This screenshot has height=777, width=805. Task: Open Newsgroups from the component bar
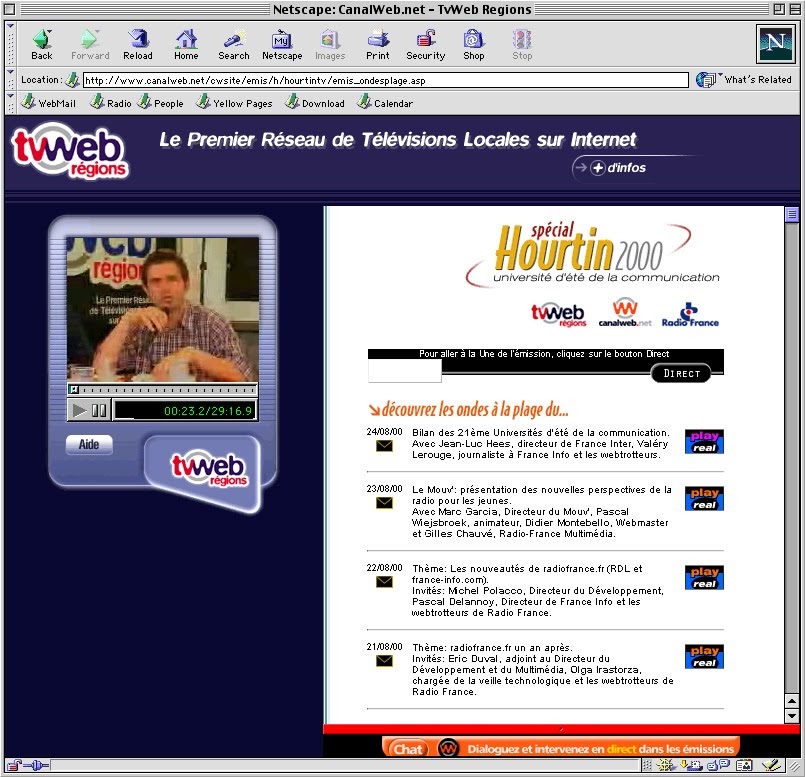click(x=718, y=765)
